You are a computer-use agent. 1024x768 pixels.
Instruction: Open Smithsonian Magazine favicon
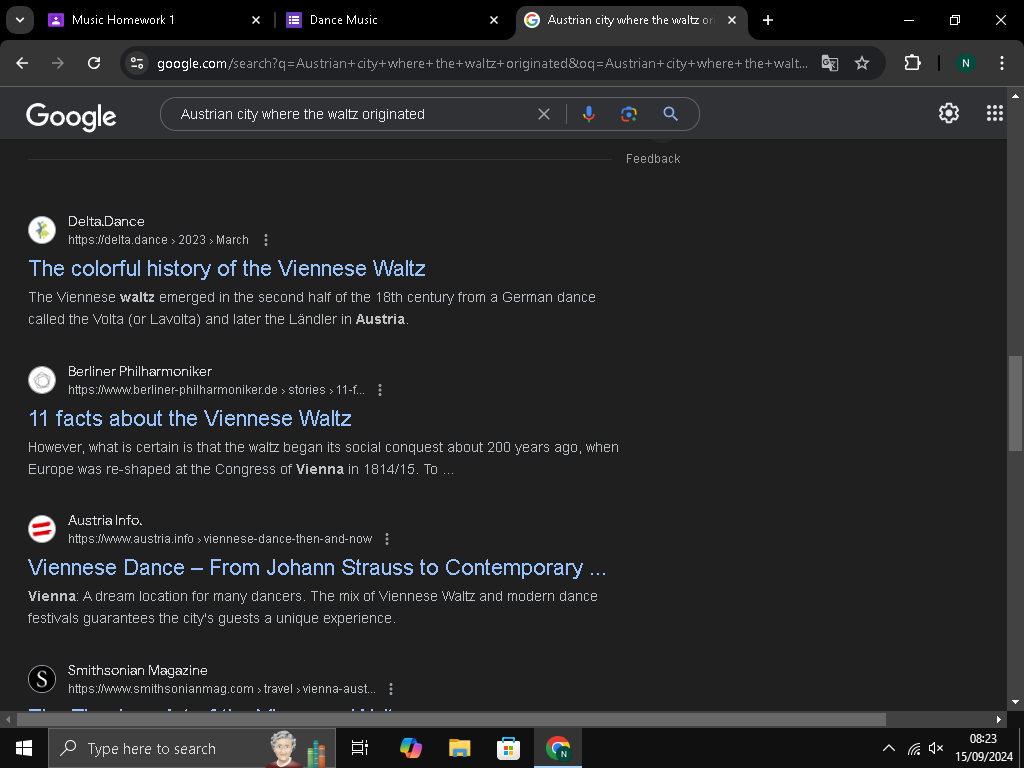tap(42, 679)
